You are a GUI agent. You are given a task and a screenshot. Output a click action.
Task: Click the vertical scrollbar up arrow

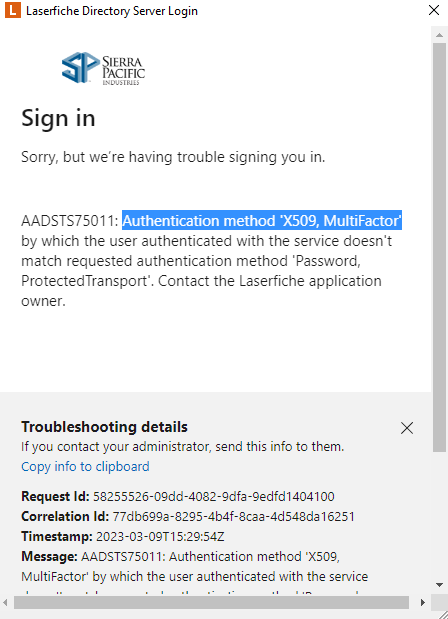[x=439, y=35]
